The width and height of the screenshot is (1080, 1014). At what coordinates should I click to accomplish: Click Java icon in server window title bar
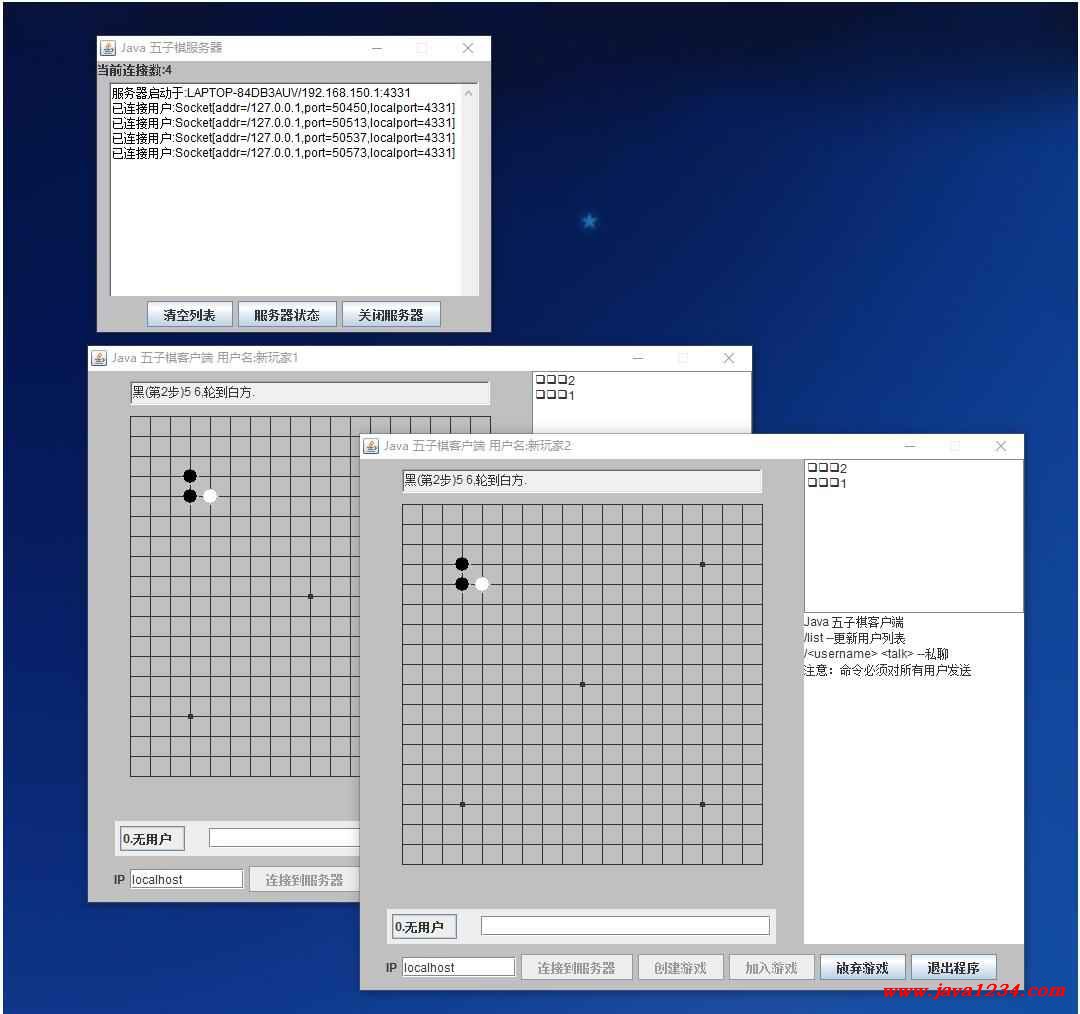coord(108,48)
